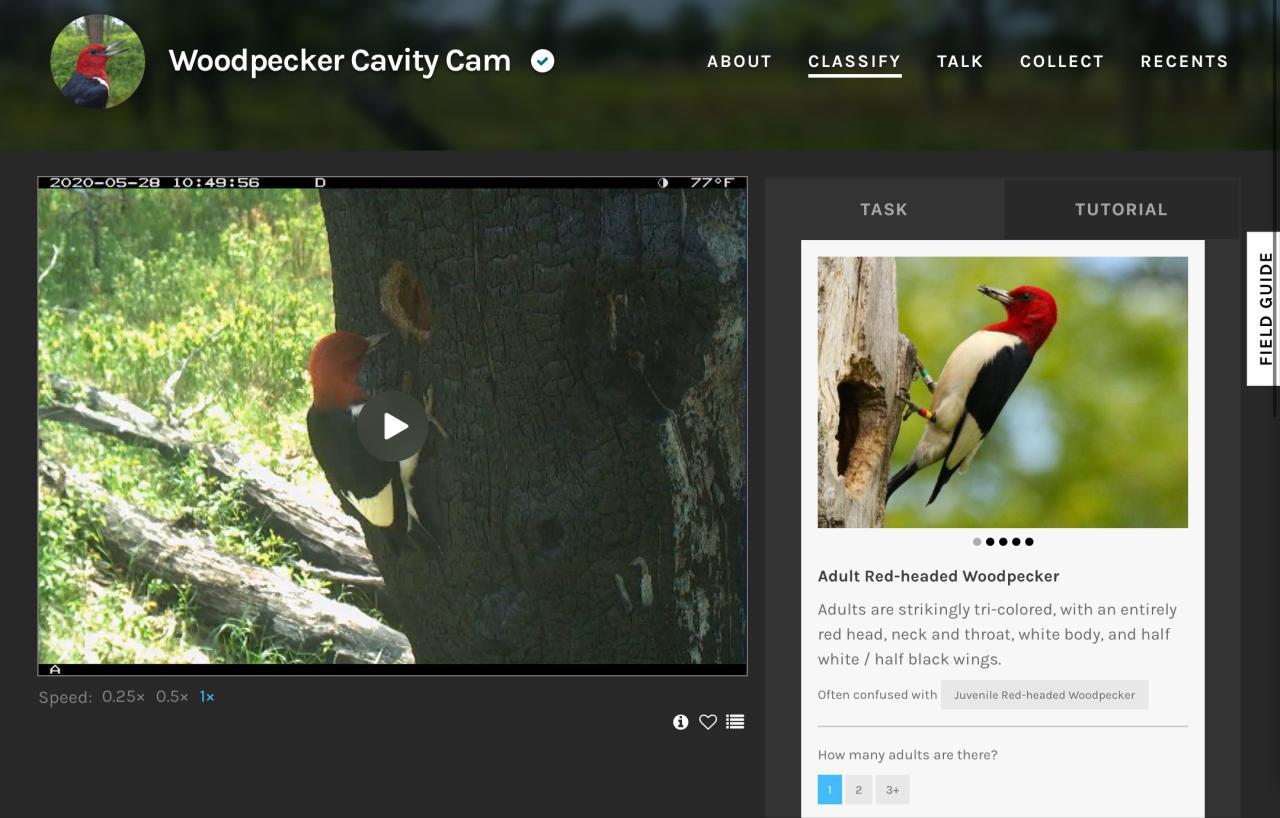Click the verified checkmark badge
Image resolution: width=1280 pixels, height=818 pixels.
(542, 61)
